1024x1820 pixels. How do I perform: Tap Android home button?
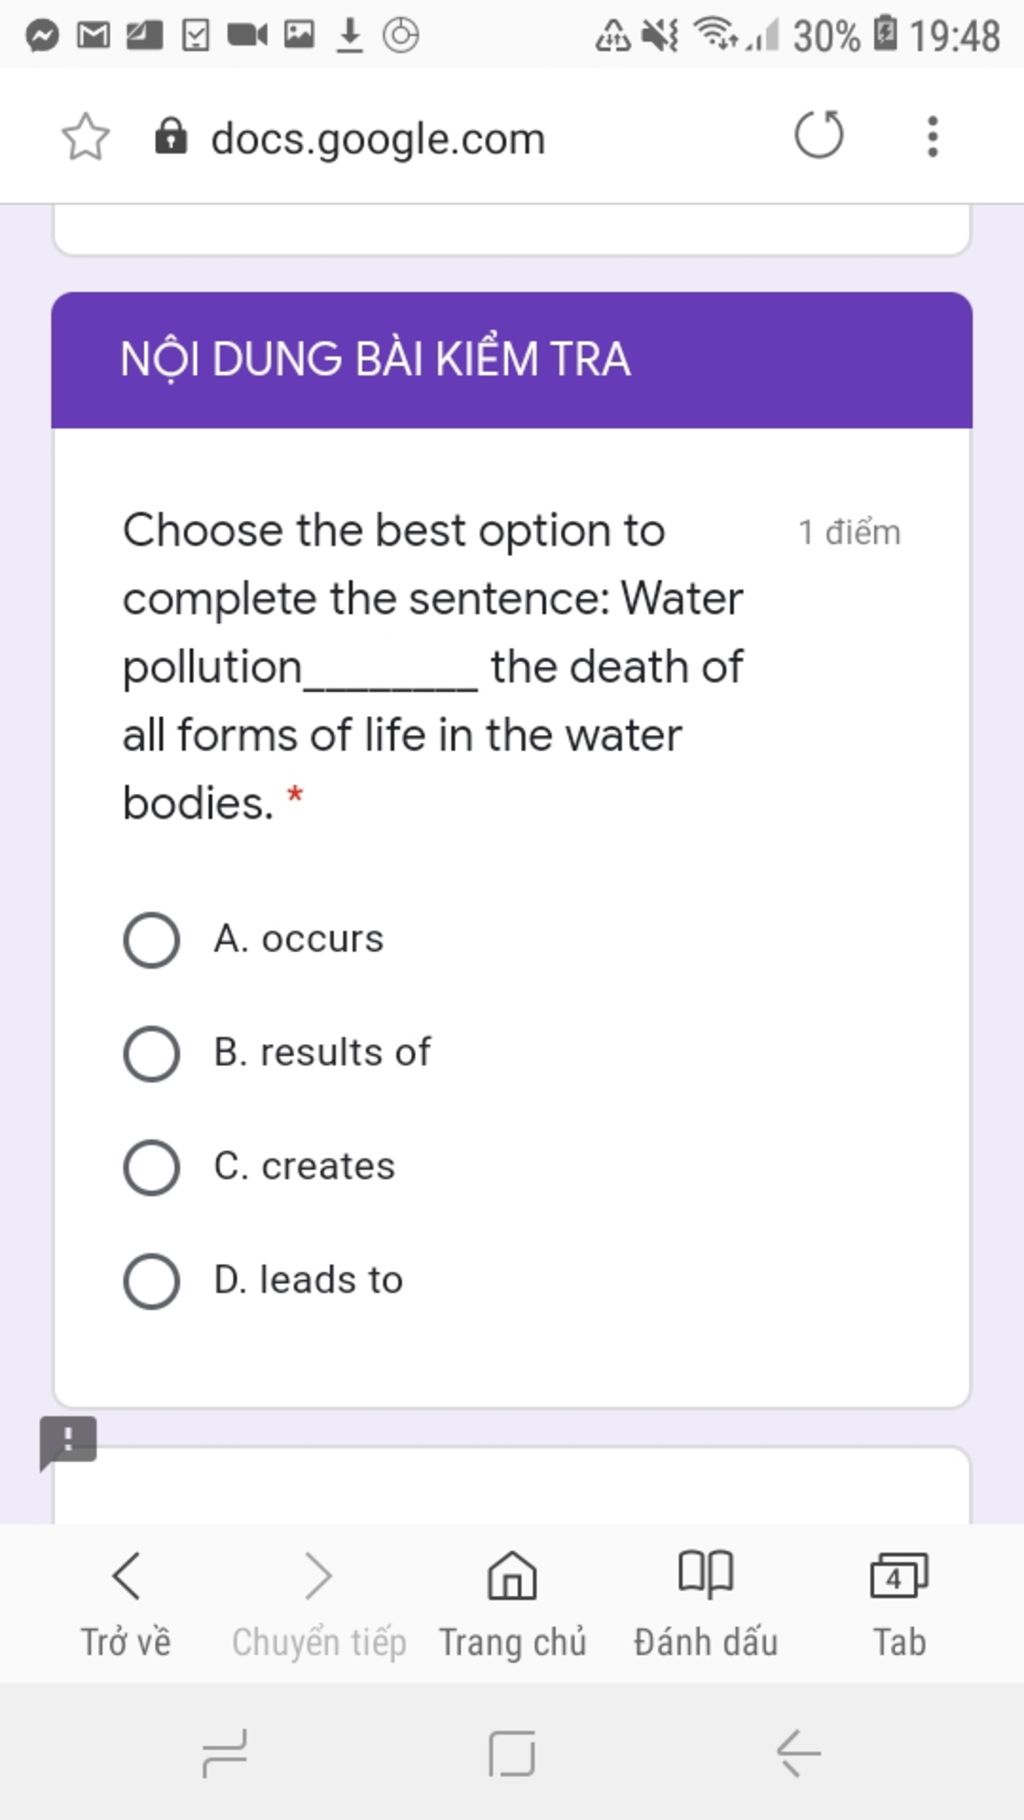512,1753
